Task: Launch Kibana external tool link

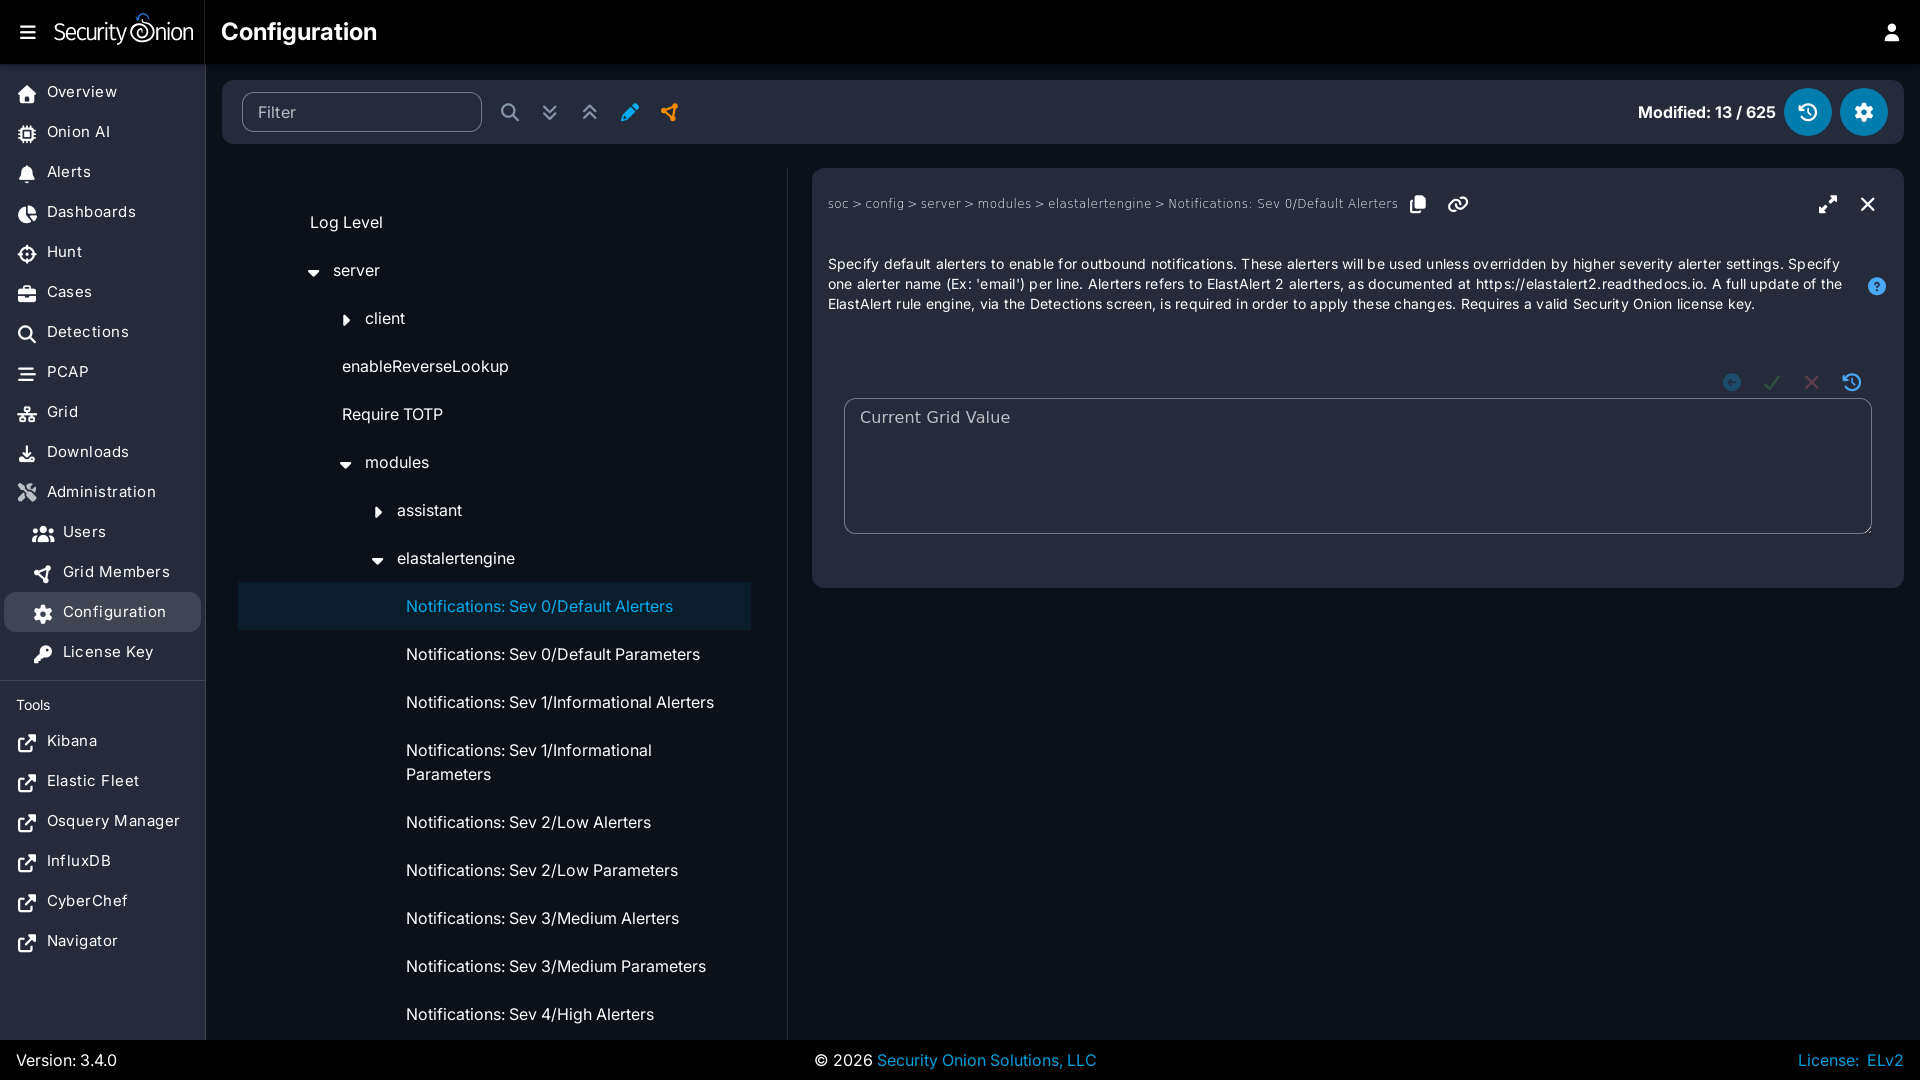Action: 102,741
